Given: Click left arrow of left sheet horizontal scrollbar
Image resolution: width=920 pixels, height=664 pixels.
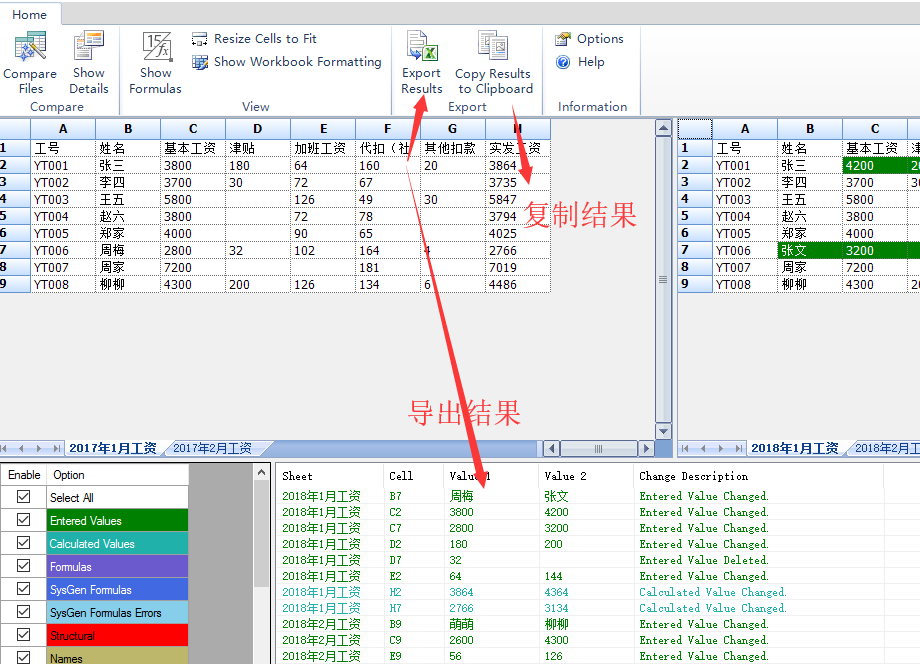Looking at the screenshot, I should point(551,449).
